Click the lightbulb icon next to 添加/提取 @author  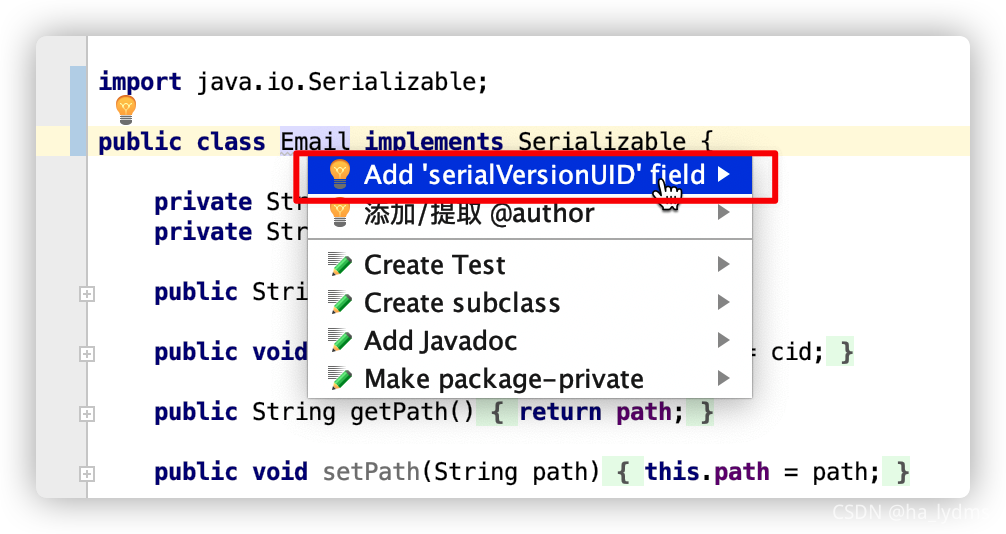pyautogui.click(x=340, y=213)
